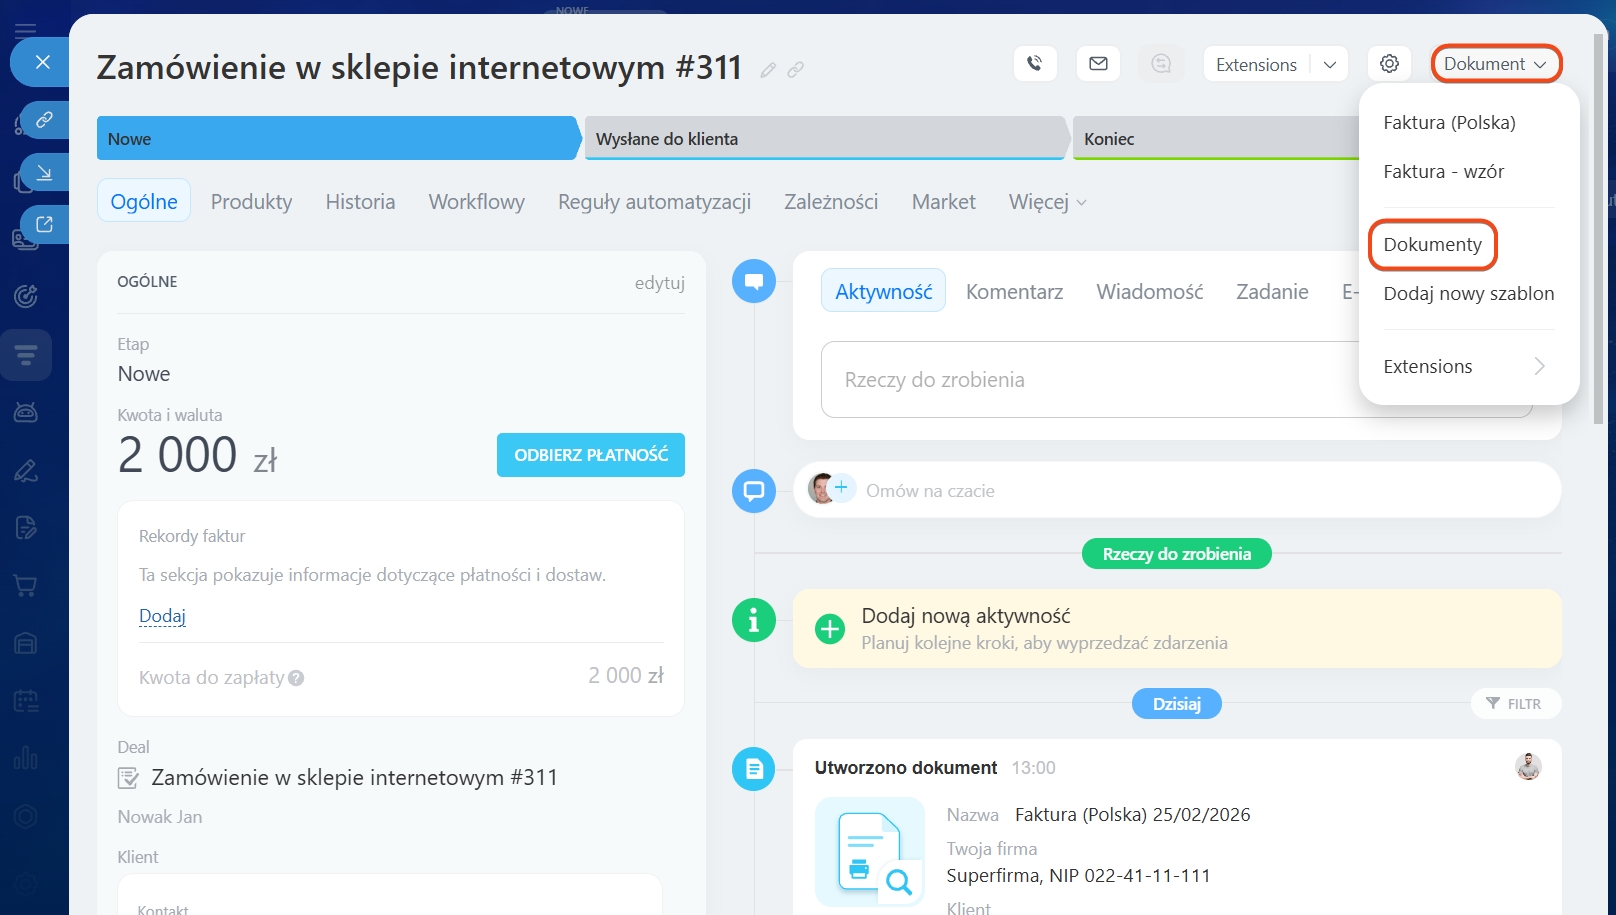The height and width of the screenshot is (915, 1616).
Task: Open the e-signature pen icon in sidebar
Action: (26, 470)
